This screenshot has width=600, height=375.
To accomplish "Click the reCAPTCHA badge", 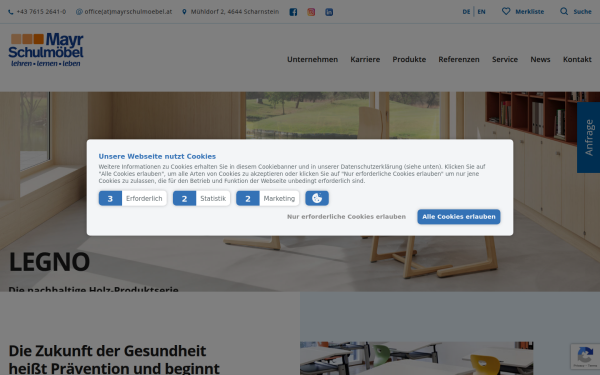I will coord(585,356).
